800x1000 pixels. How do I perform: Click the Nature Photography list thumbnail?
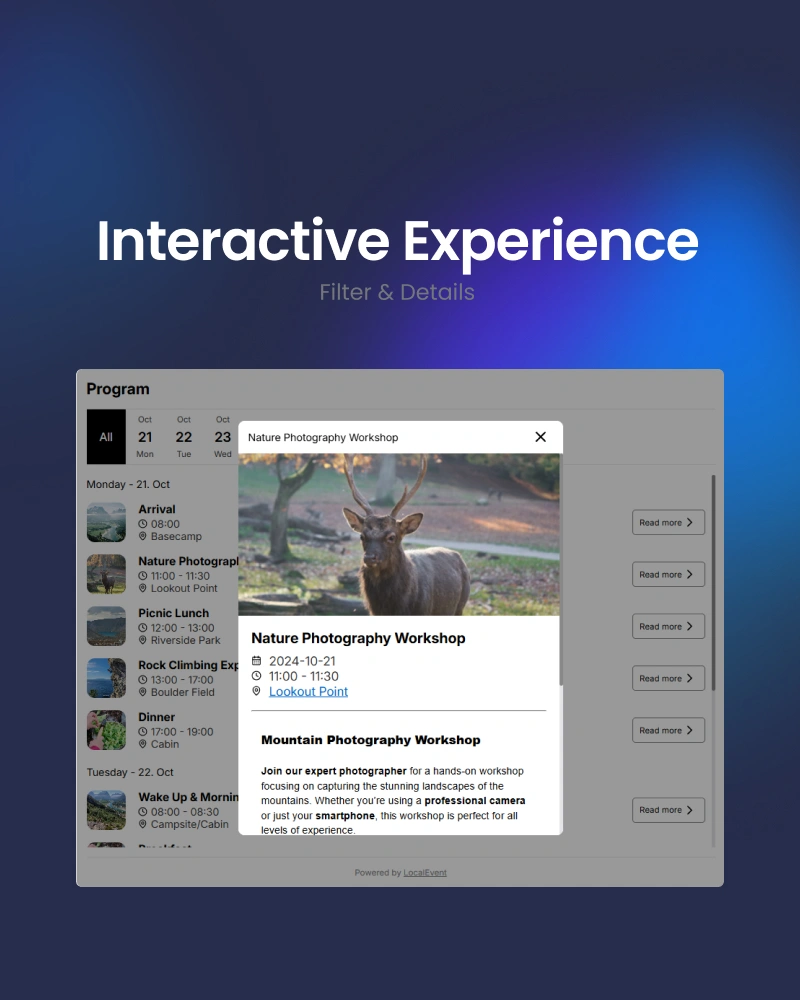click(x=107, y=574)
